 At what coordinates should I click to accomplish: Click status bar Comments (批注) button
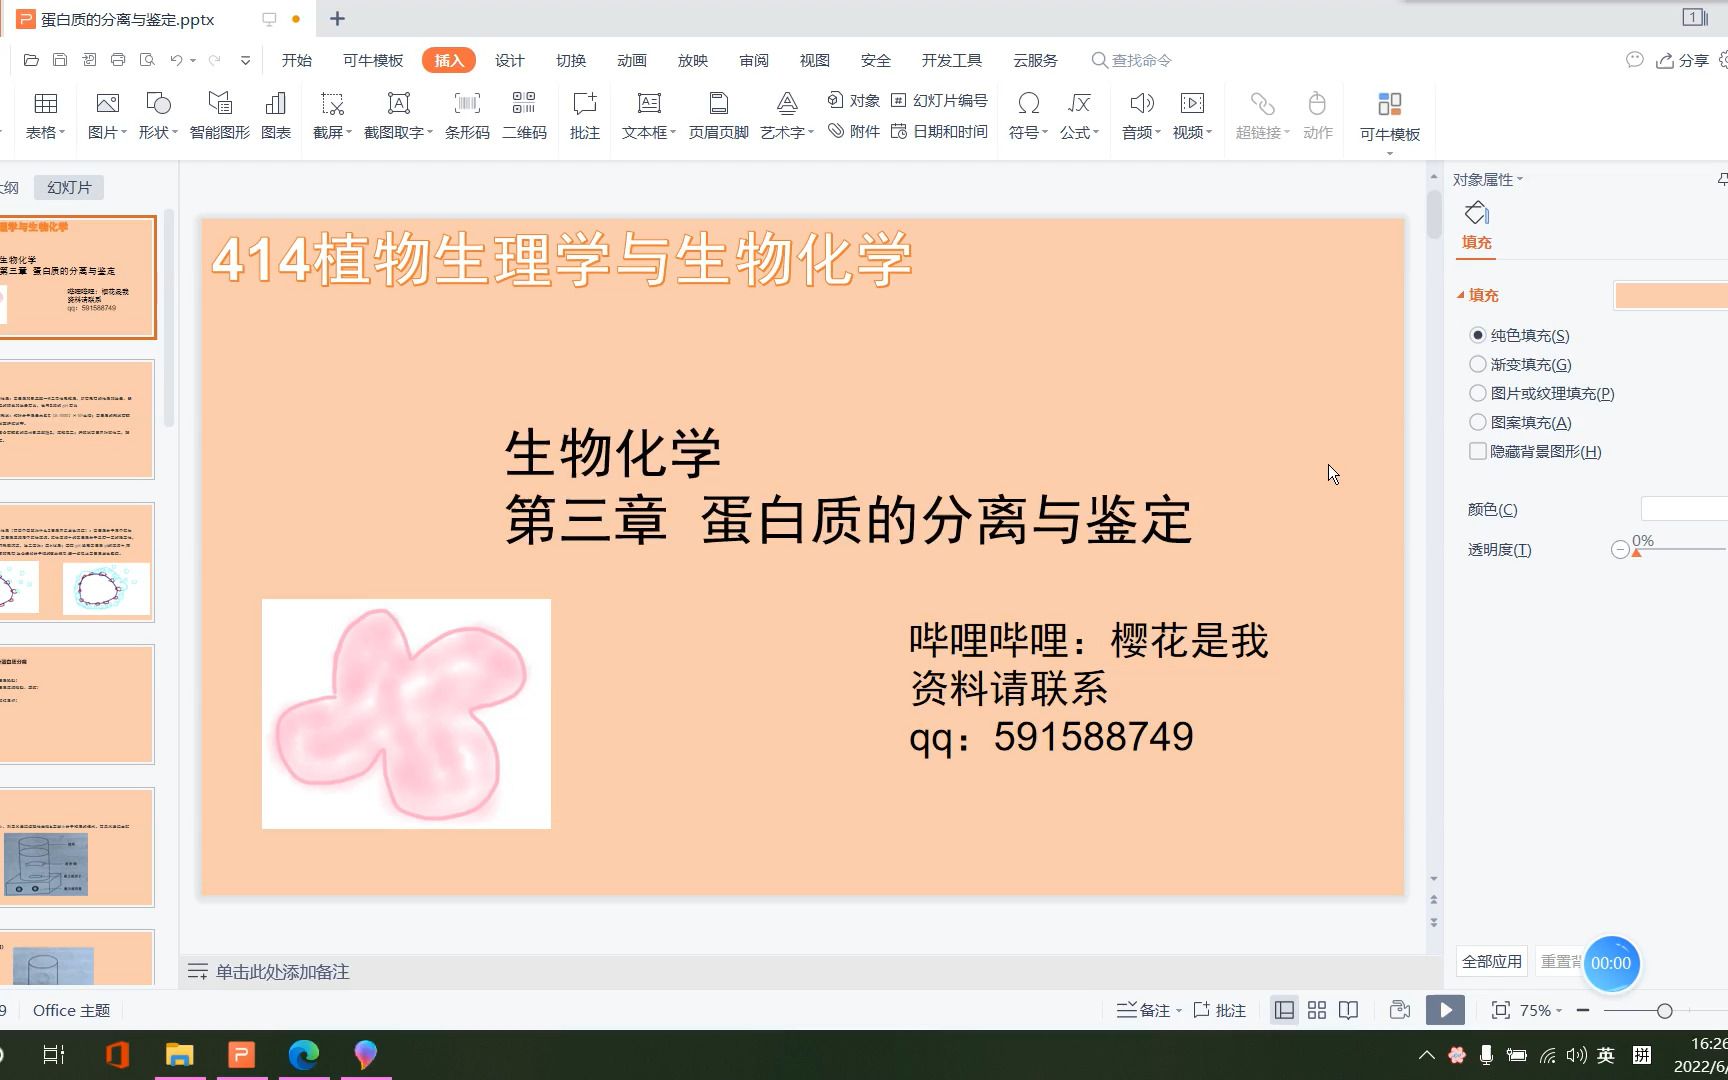click(1220, 1010)
